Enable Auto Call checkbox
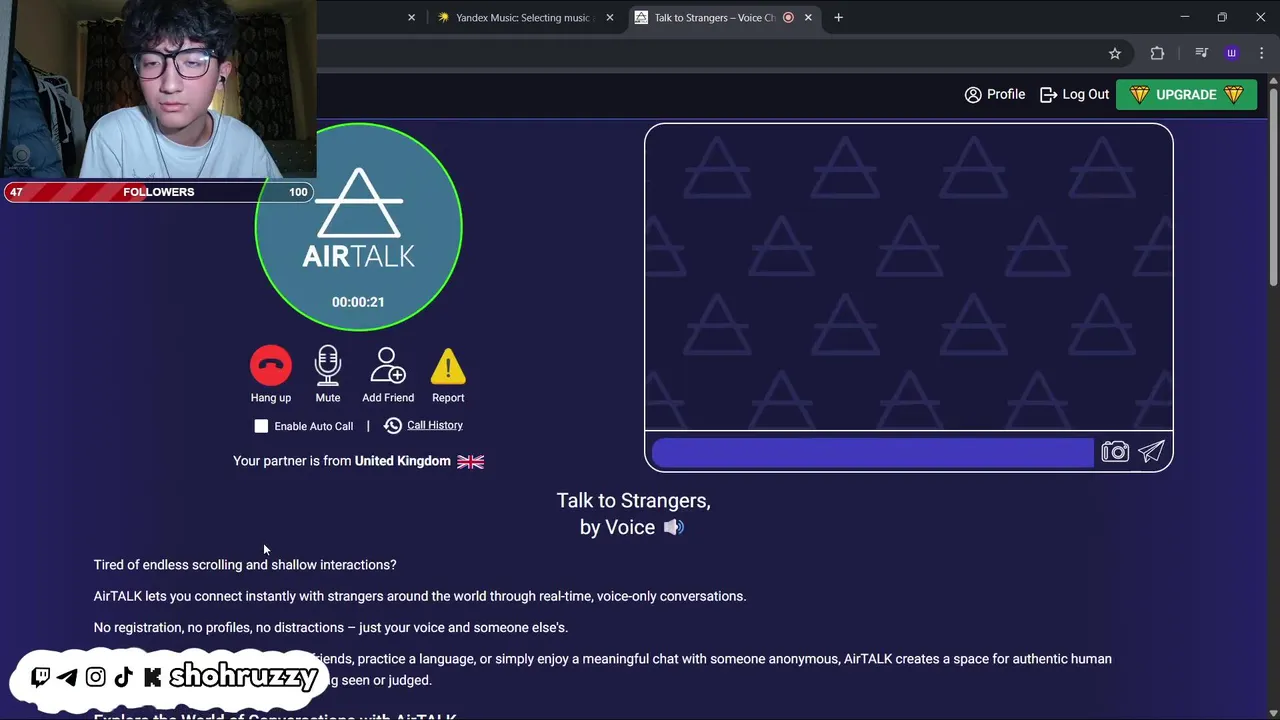Image resolution: width=1280 pixels, height=720 pixels. point(261,426)
